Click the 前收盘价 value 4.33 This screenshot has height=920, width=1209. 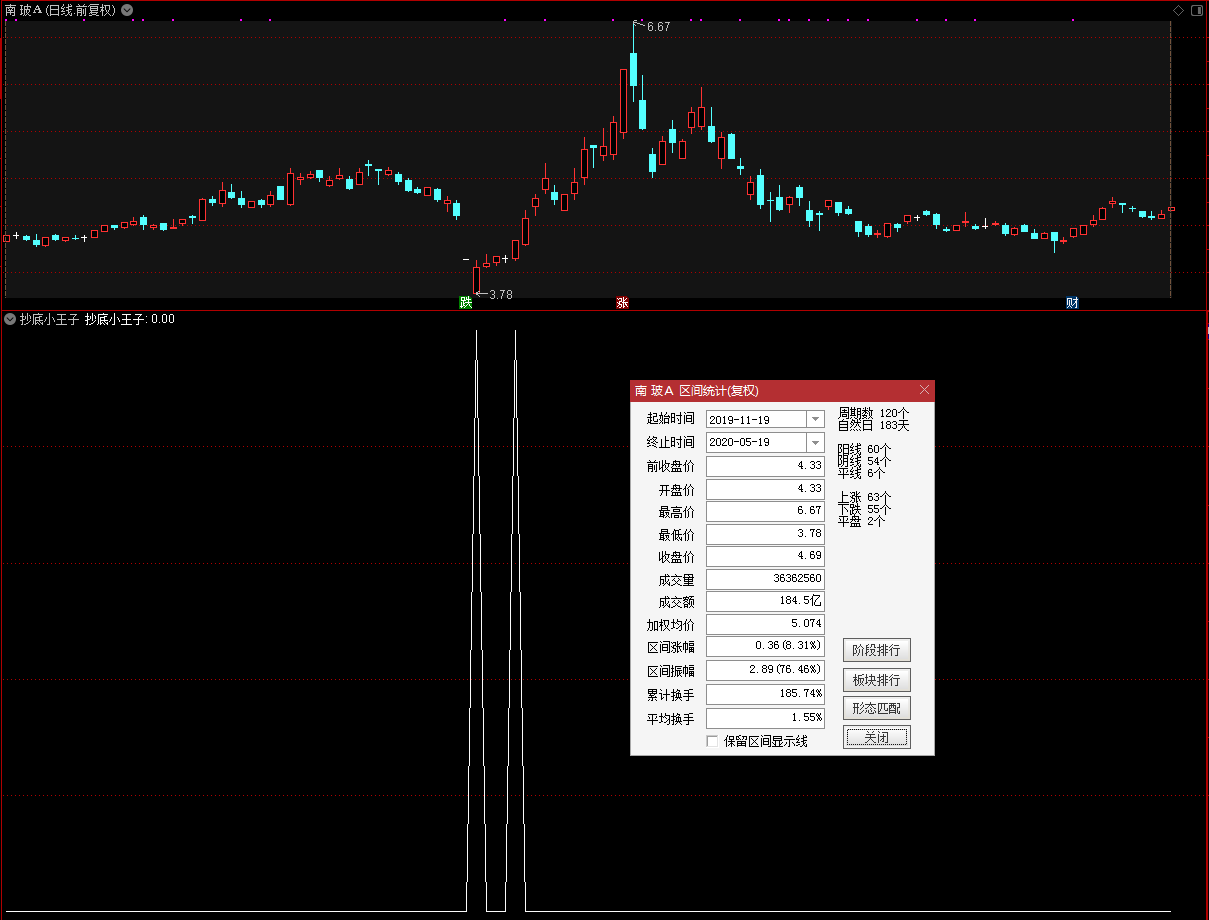[765, 466]
